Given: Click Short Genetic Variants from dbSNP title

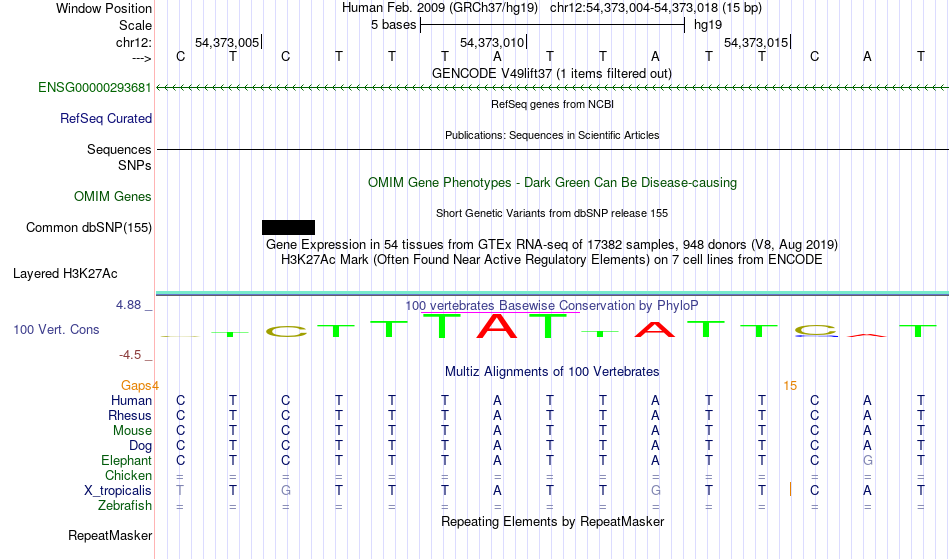Looking at the screenshot, I should pyautogui.click(x=552, y=213).
